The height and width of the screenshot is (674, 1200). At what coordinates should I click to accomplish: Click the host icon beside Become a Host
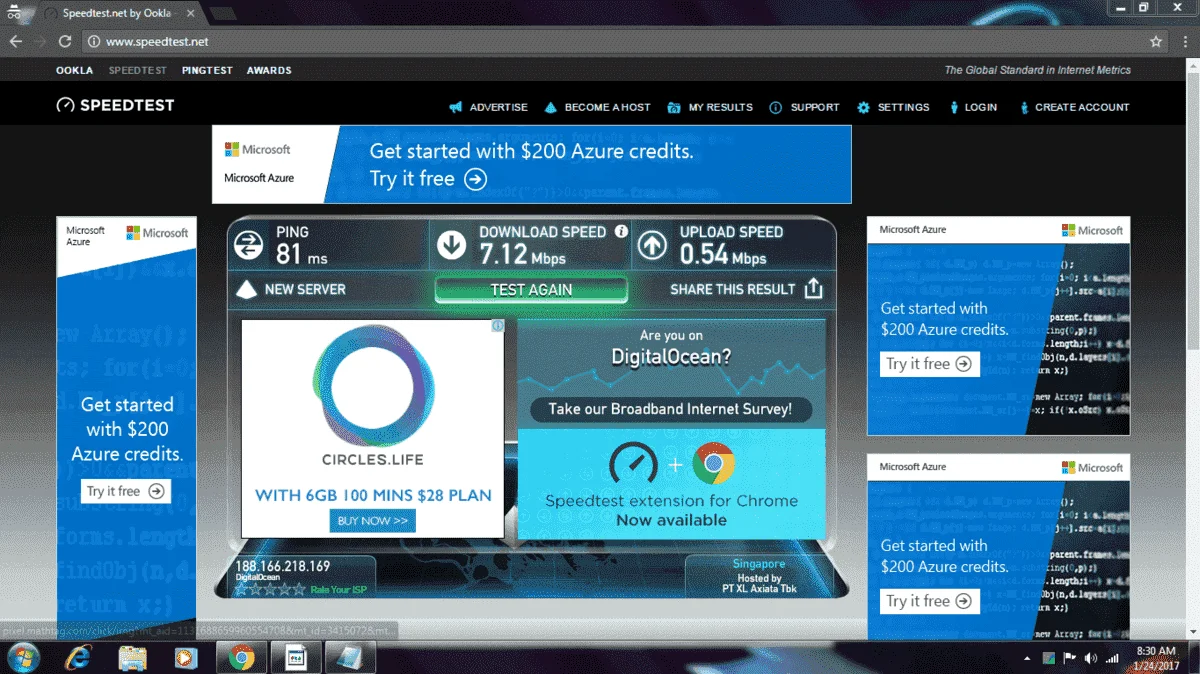point(550,107)
